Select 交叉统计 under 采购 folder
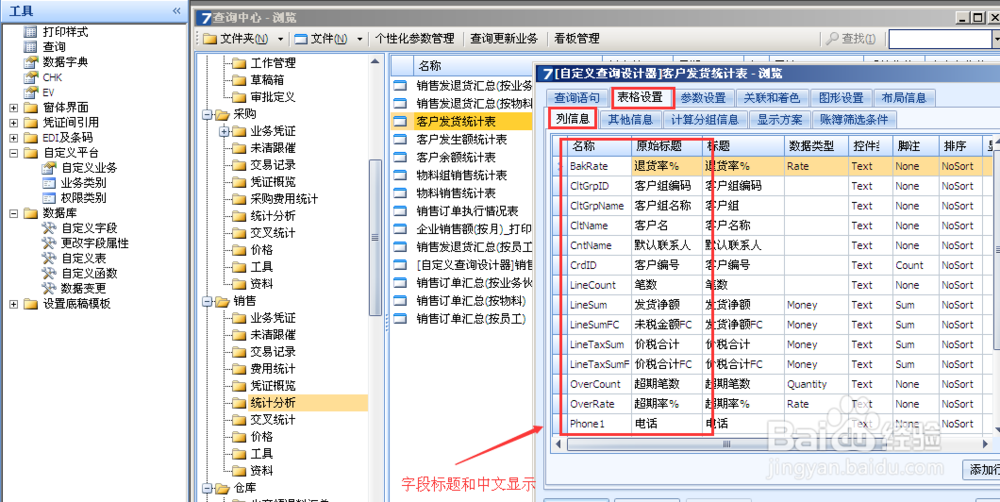This screenshot has height=502, width=1000. click(x=273, y=233)
